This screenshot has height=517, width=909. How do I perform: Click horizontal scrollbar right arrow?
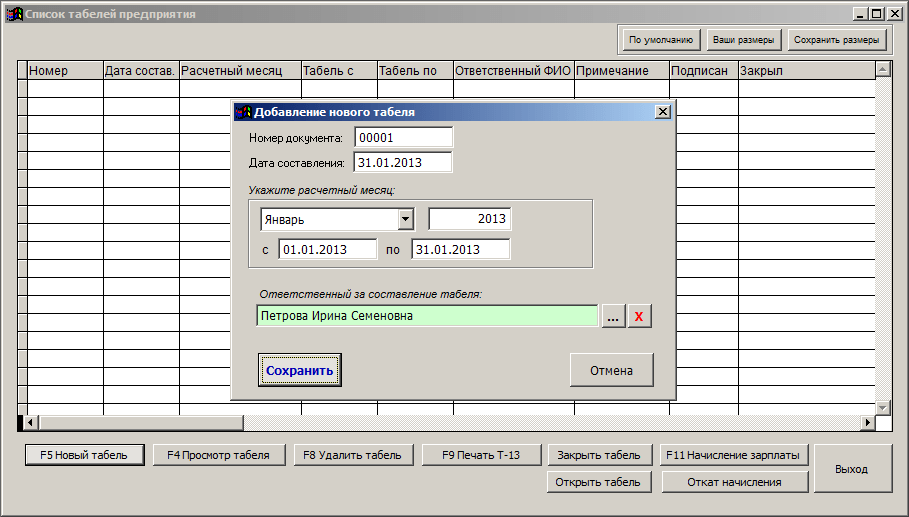867,423
